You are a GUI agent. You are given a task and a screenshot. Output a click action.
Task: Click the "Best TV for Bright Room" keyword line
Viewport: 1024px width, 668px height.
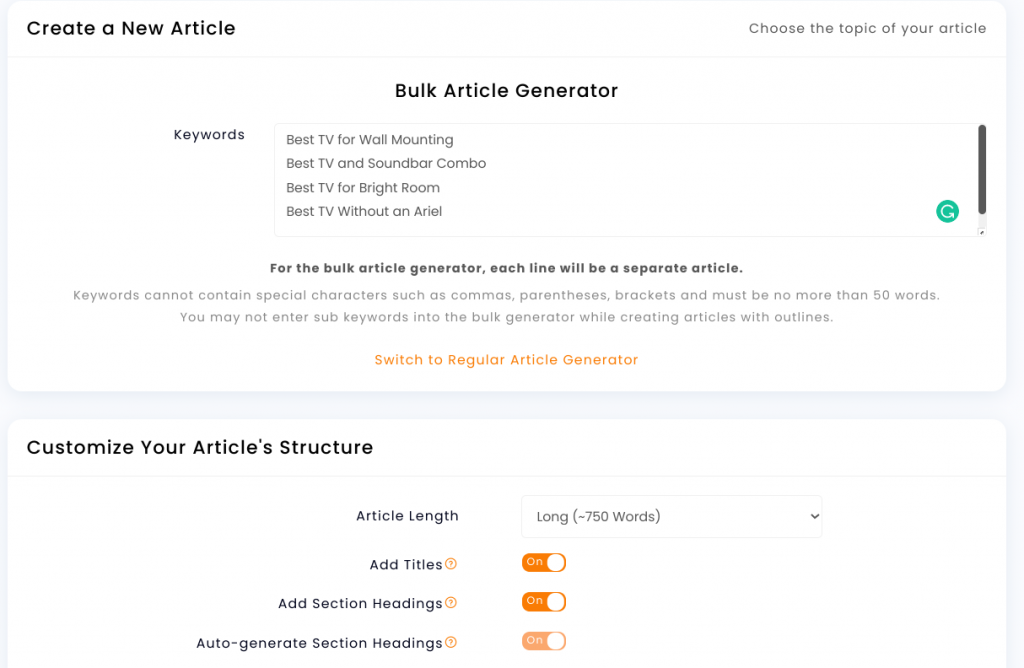click(x=363, y=188)
